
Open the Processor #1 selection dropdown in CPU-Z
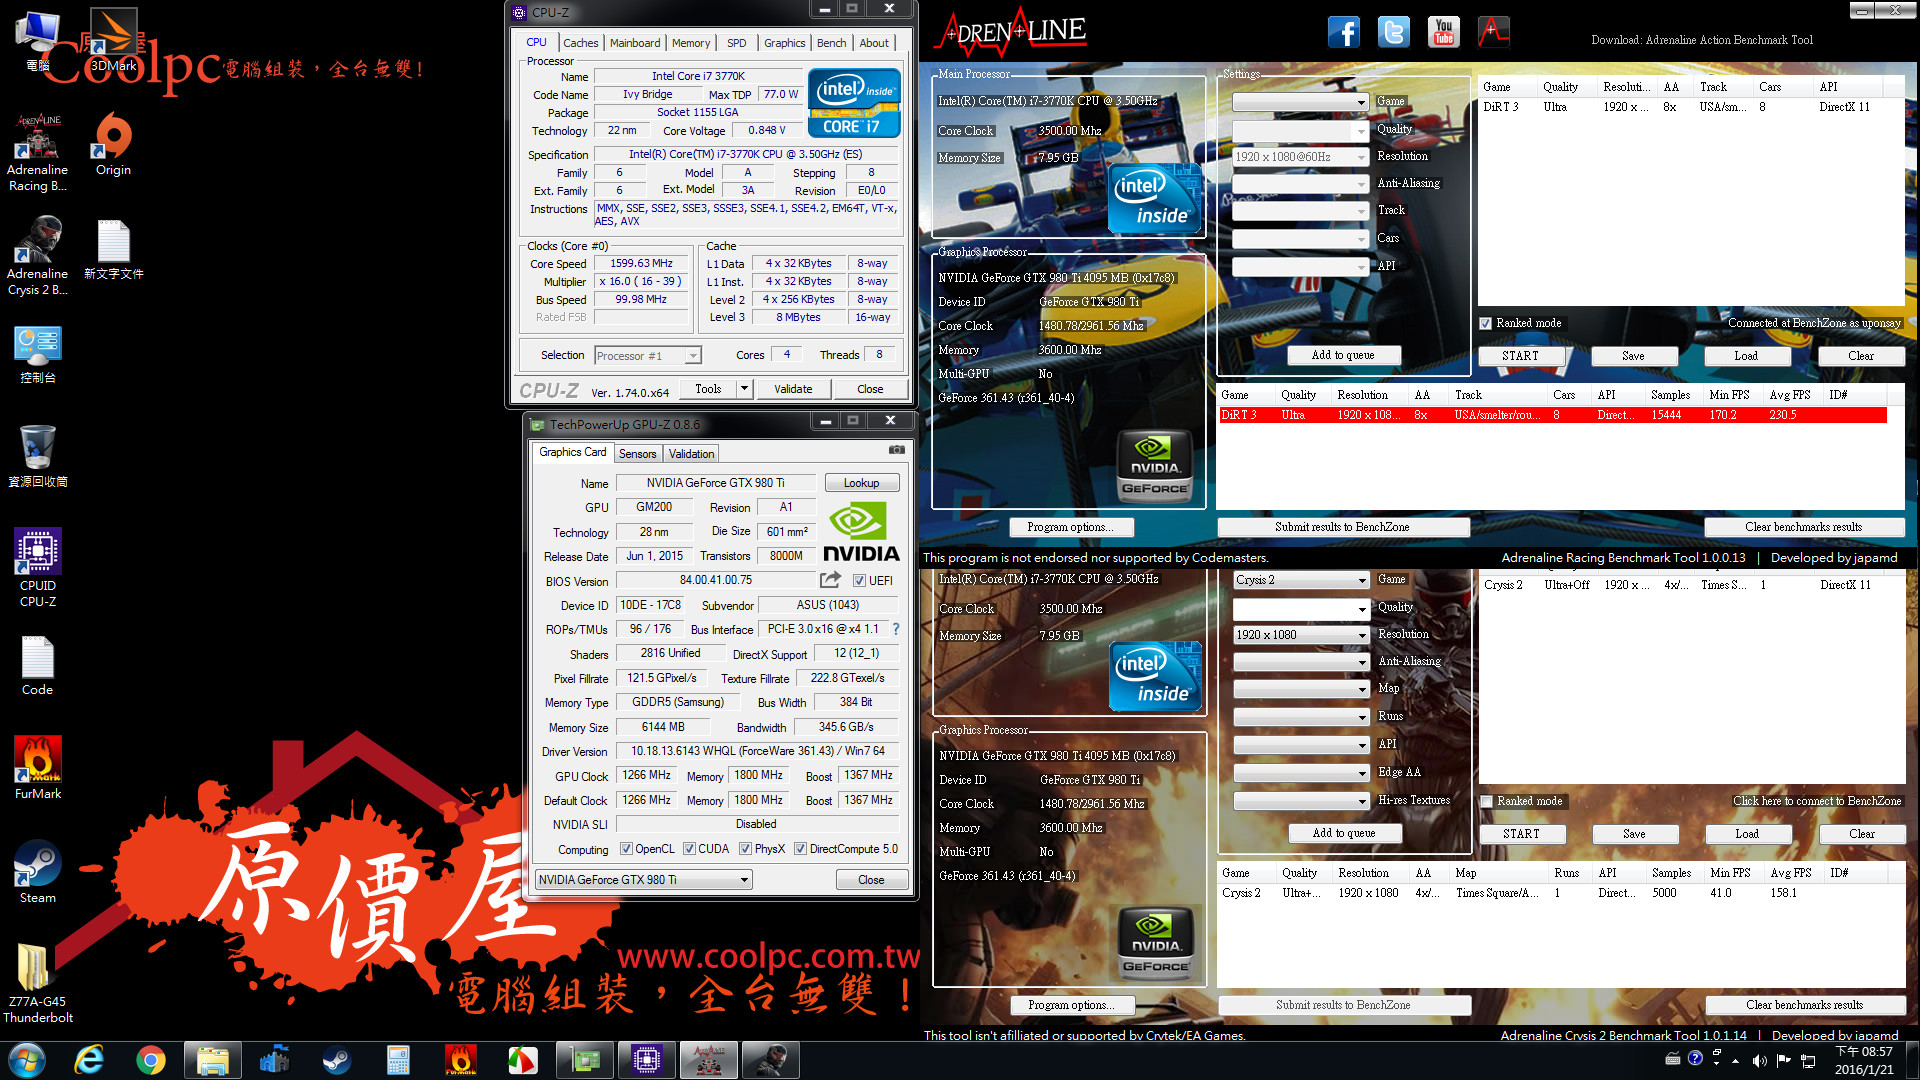(648, 356)
